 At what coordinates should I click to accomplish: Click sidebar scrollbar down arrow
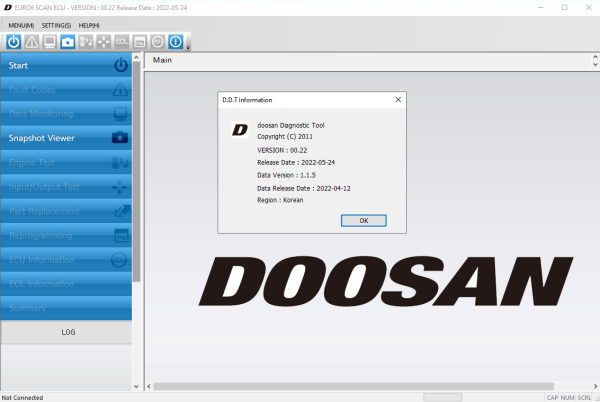(x=136, y=386)
